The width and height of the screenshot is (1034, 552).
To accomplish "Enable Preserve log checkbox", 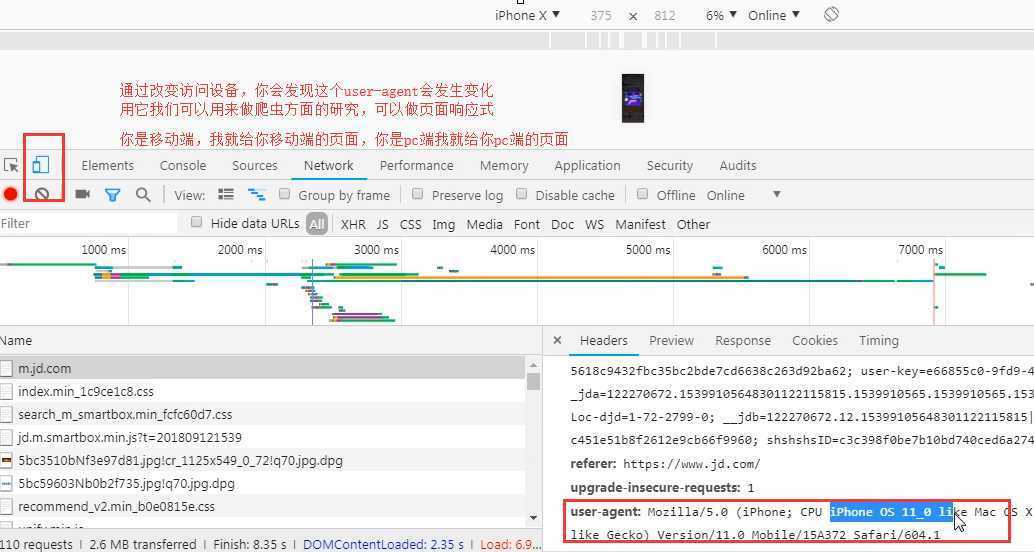I will (417, 194).
